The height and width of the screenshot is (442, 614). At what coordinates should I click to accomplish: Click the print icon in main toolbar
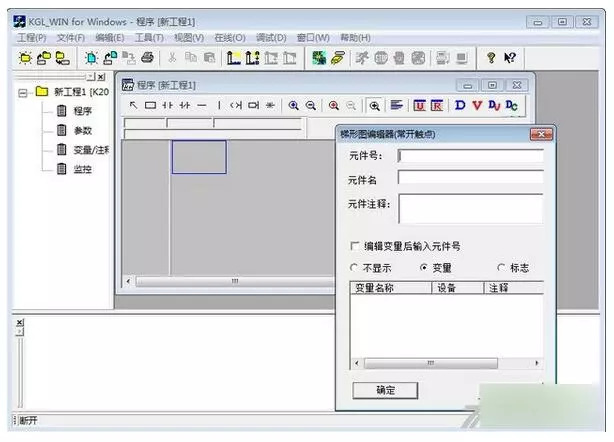coord(147,58)
